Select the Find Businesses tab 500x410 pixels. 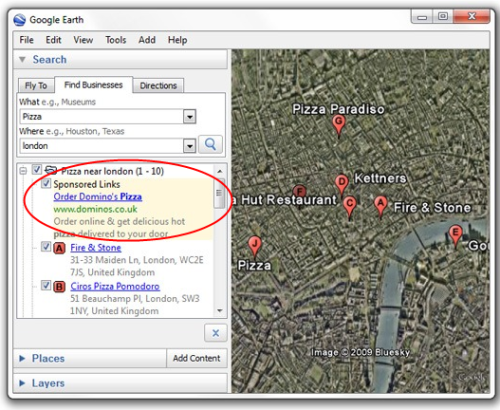tap(94, 85)
